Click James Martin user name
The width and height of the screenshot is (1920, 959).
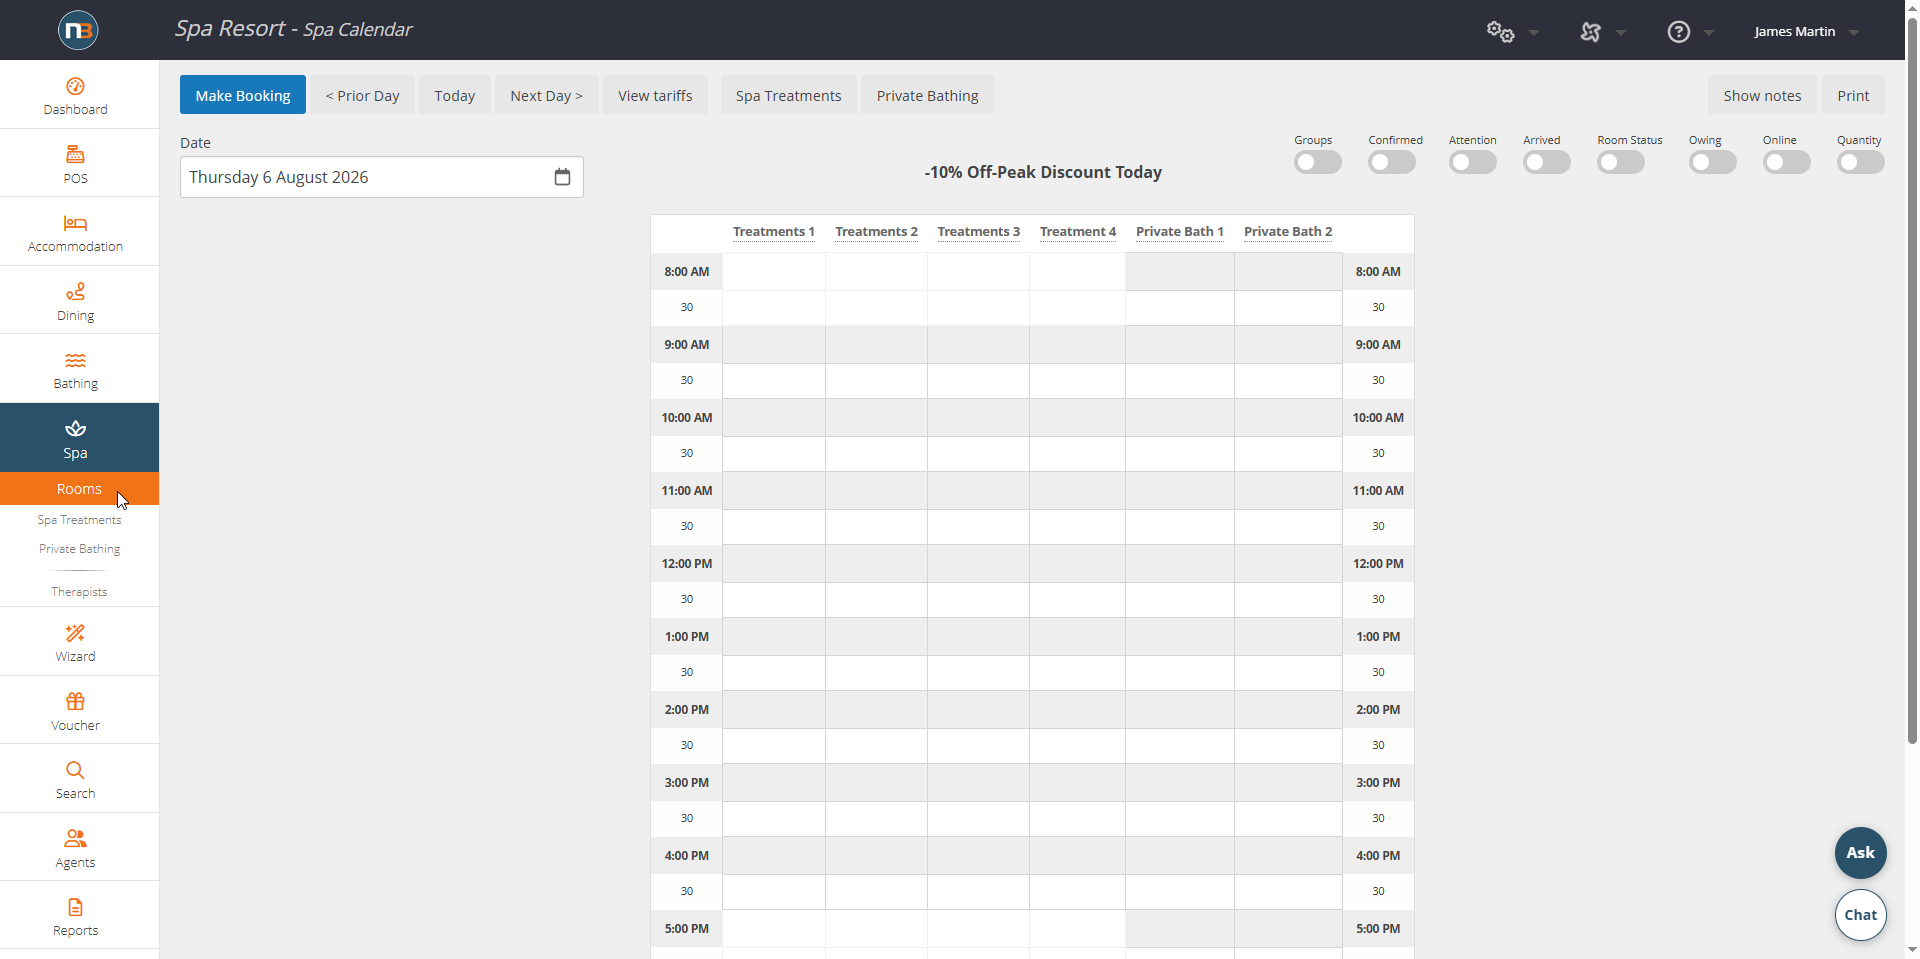[x=1794, y=32]
